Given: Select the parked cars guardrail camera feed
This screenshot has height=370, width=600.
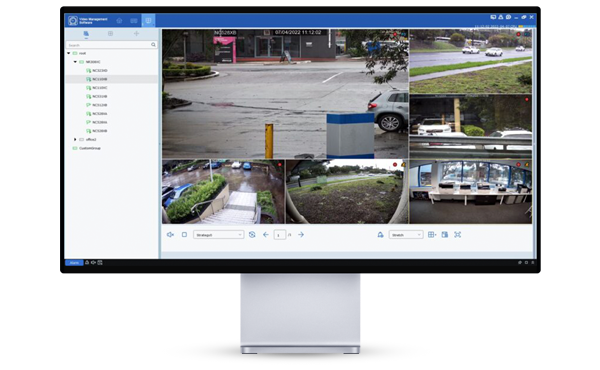Looking at the screenshot, I should (x=471, y=127).
